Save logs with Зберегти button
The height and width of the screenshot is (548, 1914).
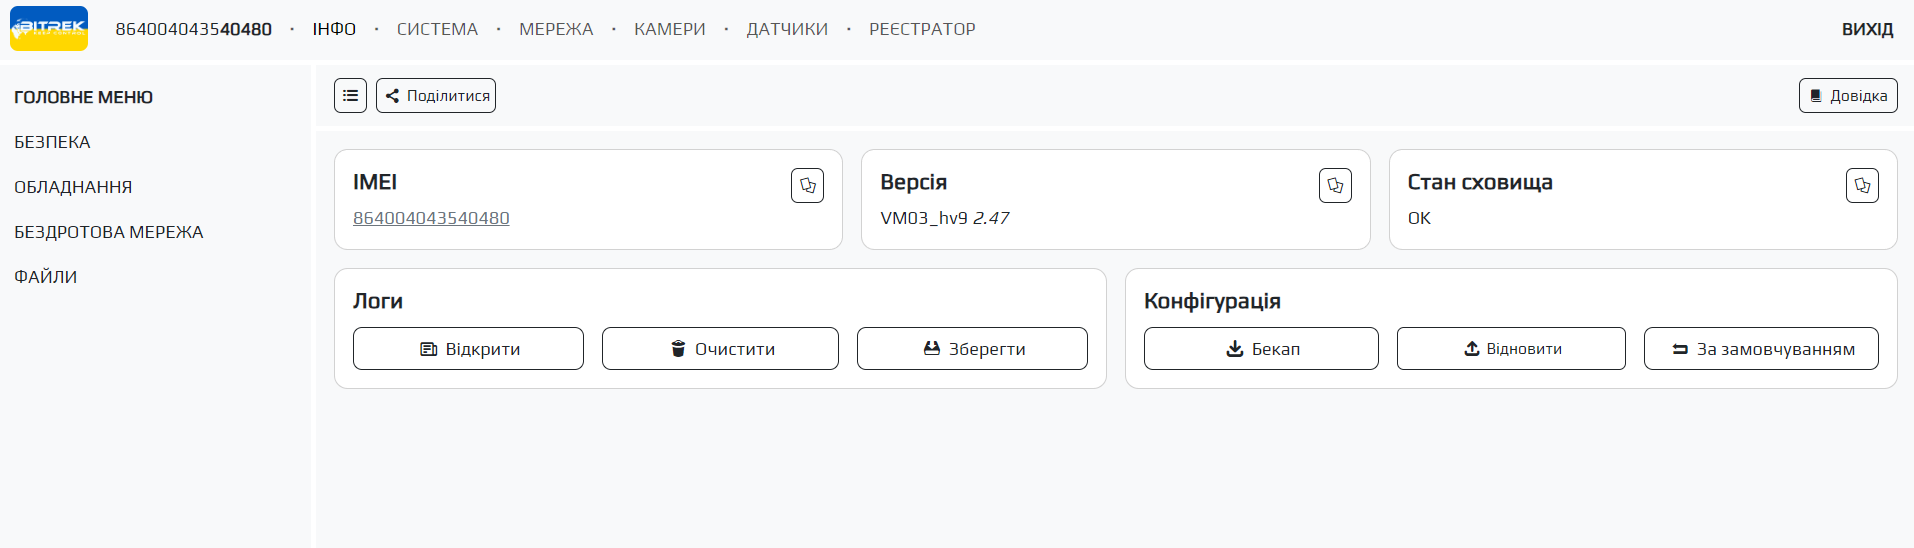[972, 349]
